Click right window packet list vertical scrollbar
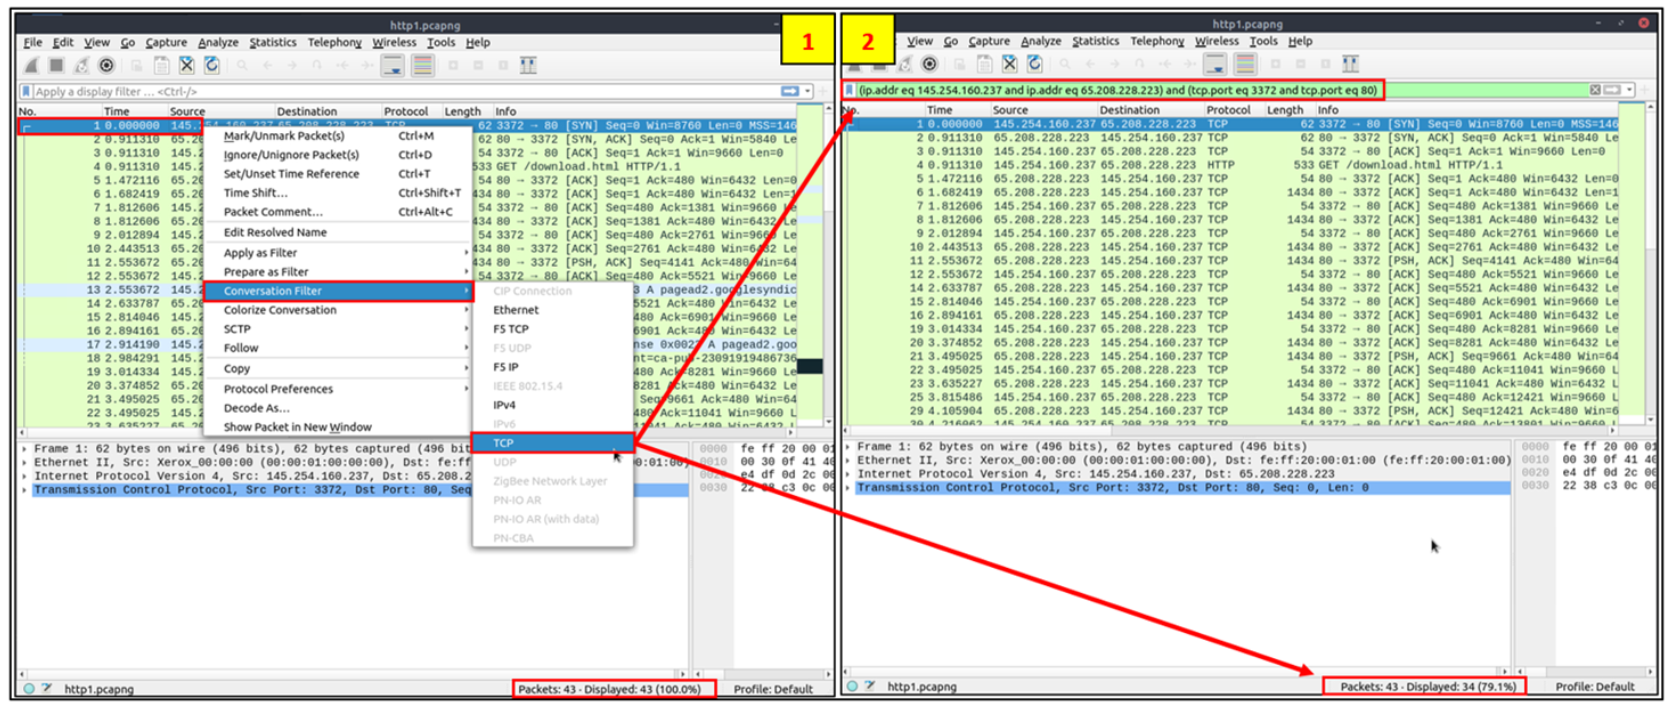This screenshot has width=1669, height=709. point(1650,265)
